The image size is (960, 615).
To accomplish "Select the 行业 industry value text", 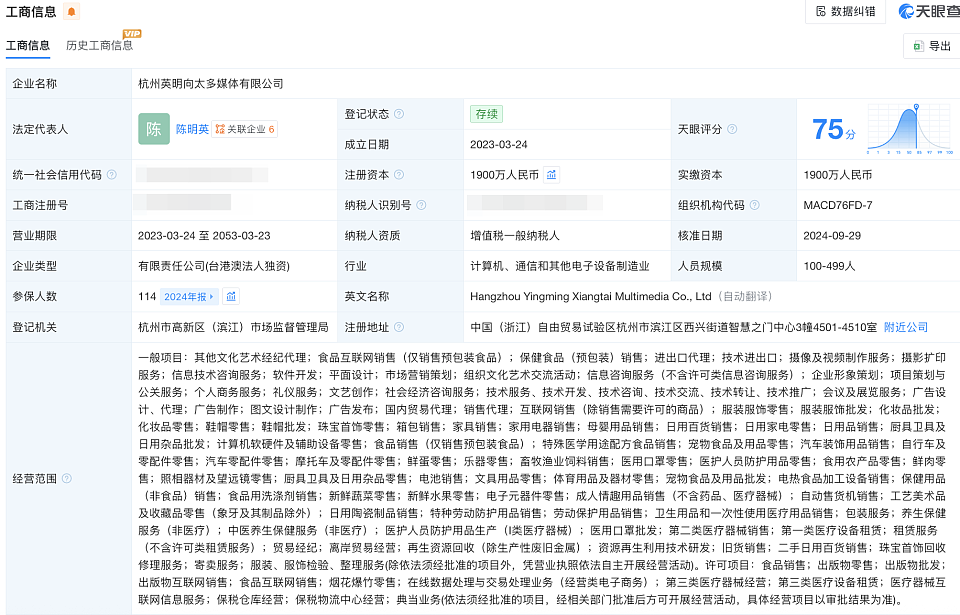I will tap(560, 266).
